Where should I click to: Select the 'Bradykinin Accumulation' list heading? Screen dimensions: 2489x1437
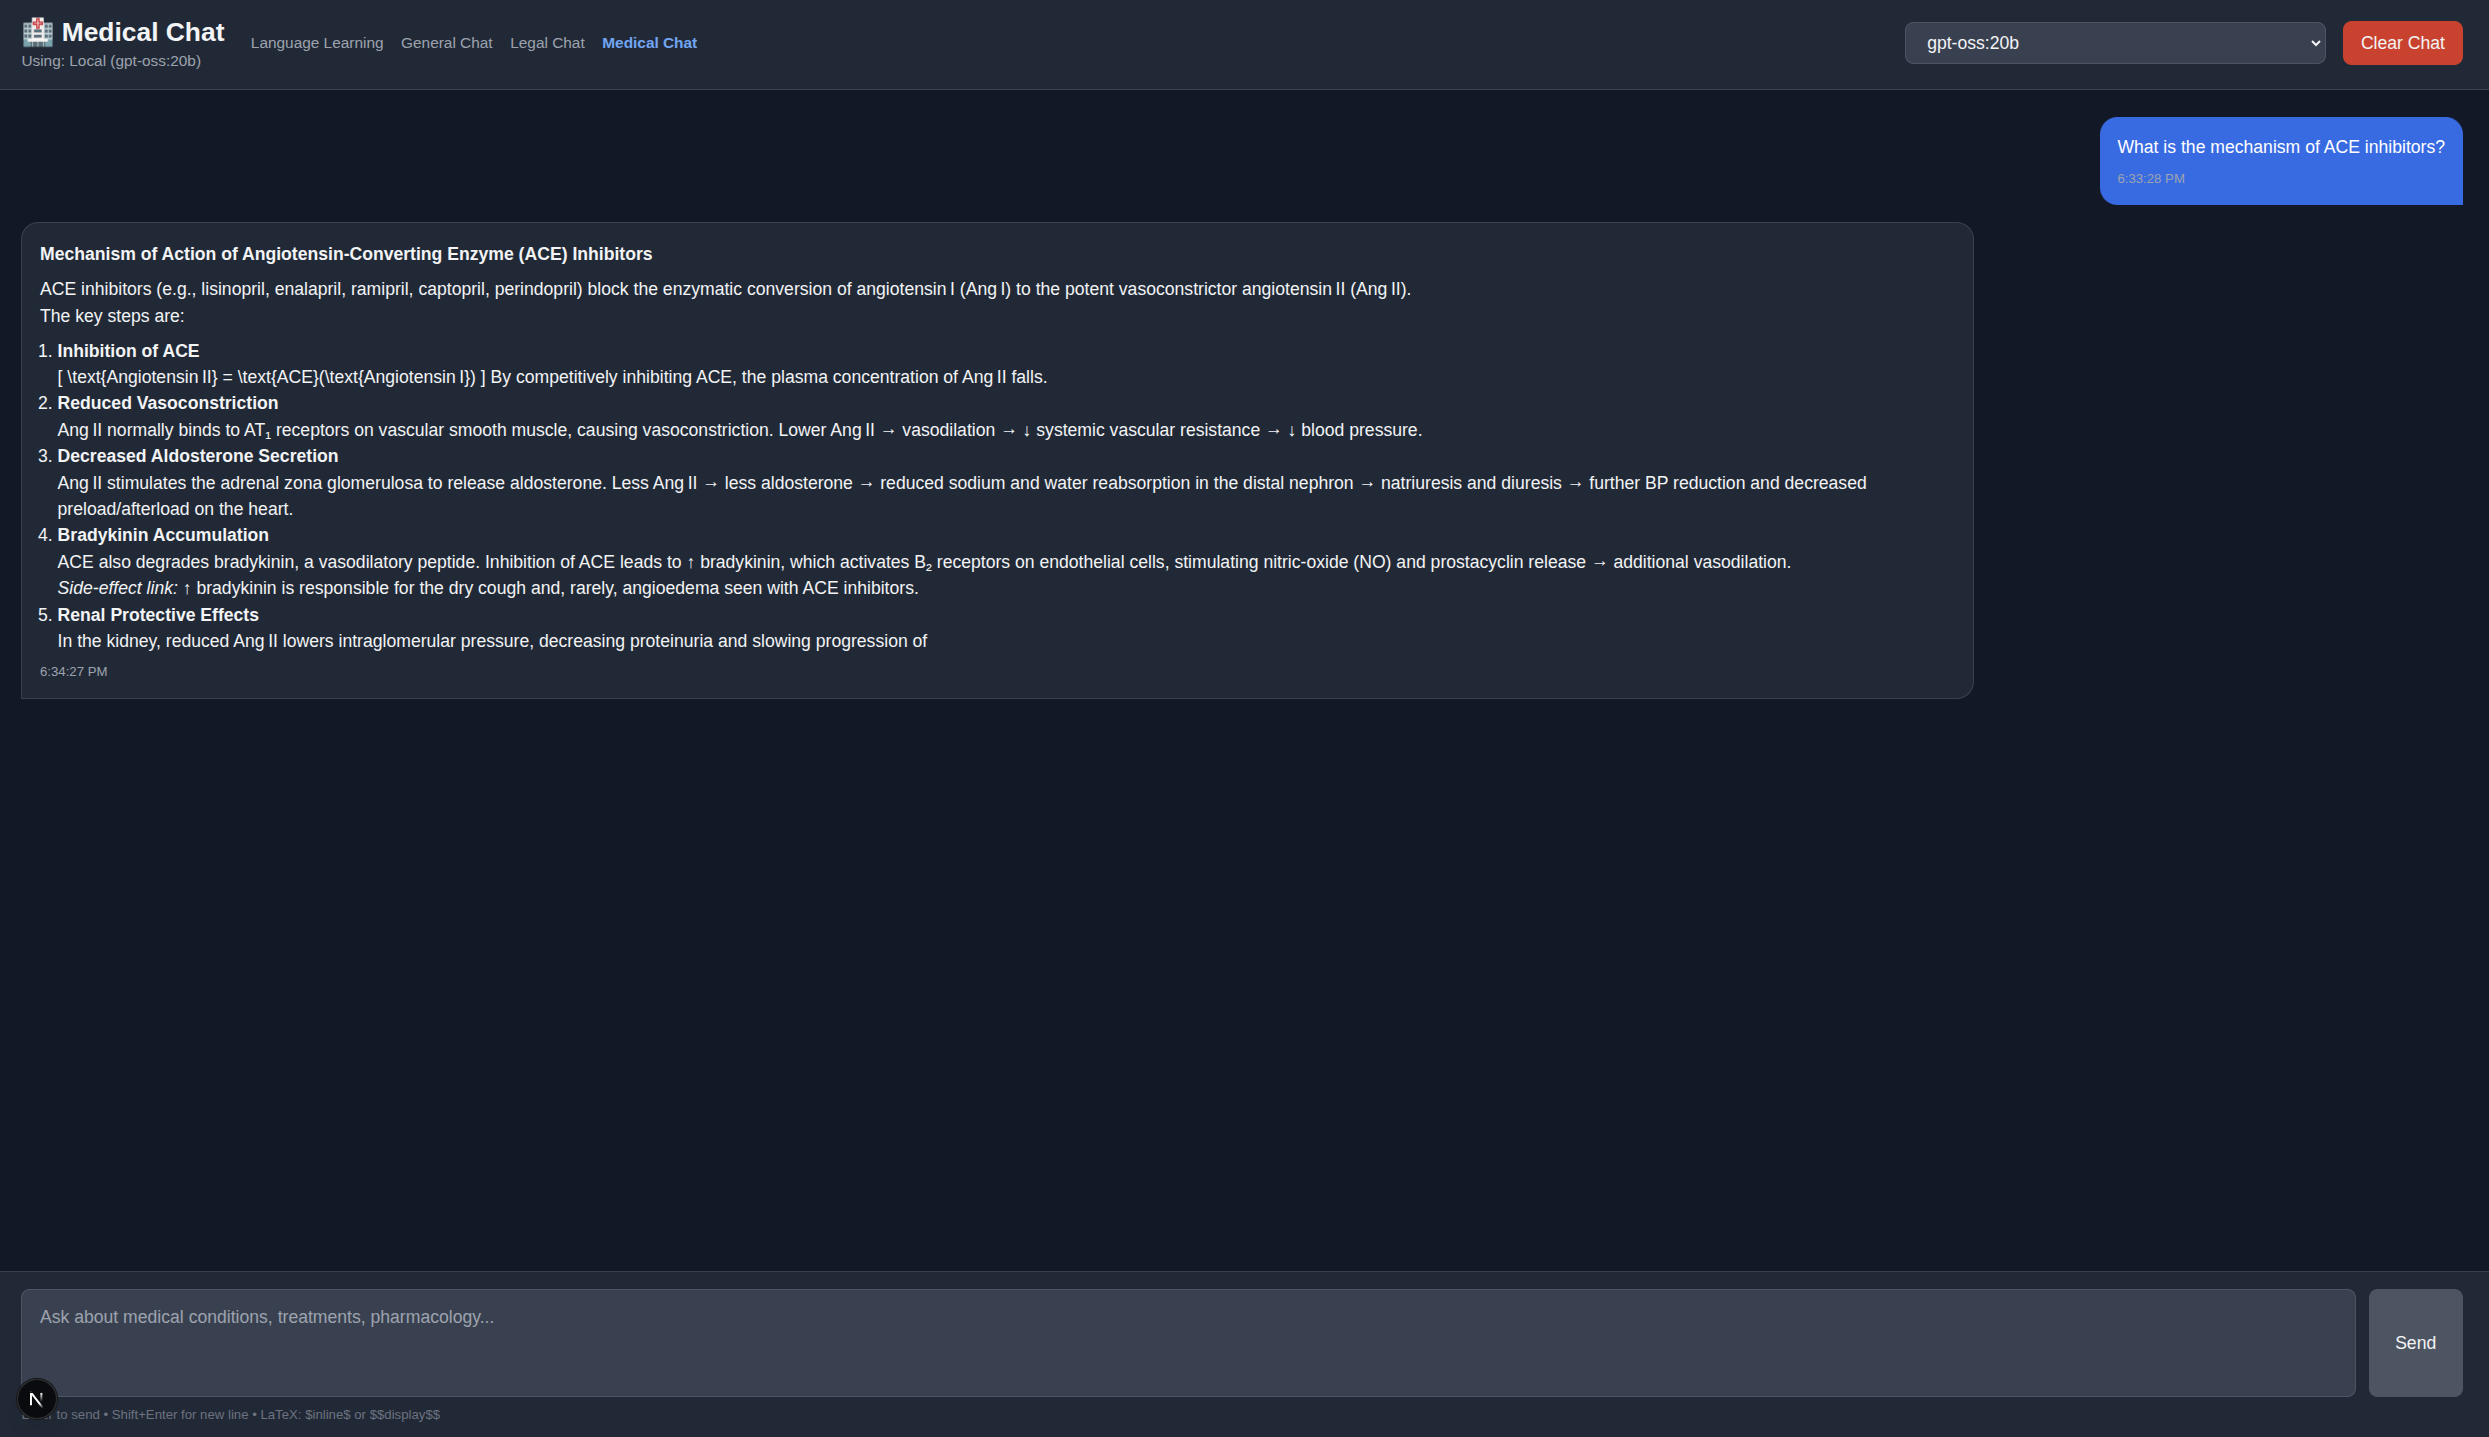163,535
